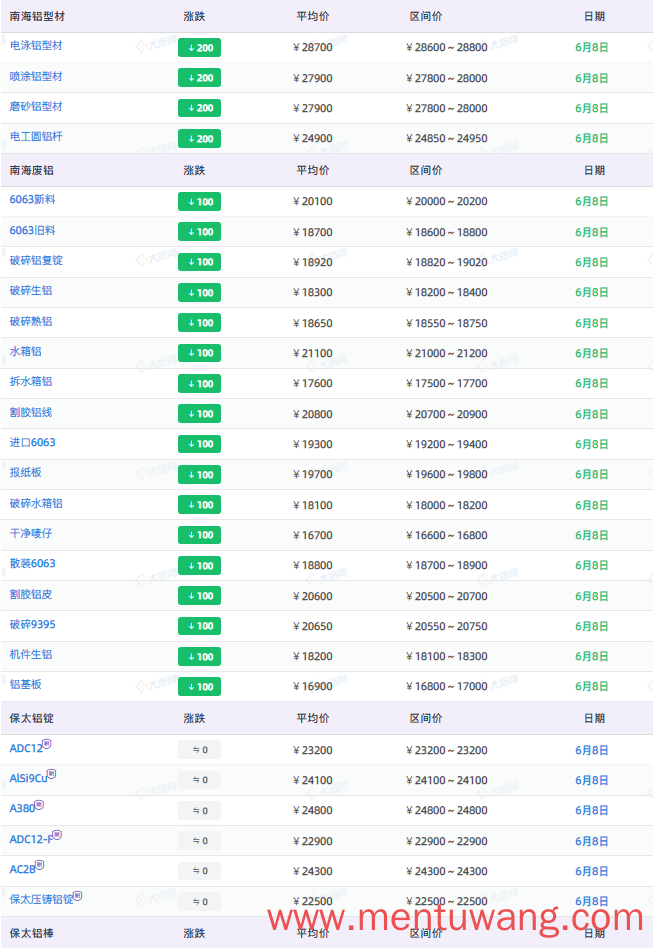Click the 6月8日 date for ADC12
The width and height of the screenshot is (653, 948).
click(x=591, y=750)
